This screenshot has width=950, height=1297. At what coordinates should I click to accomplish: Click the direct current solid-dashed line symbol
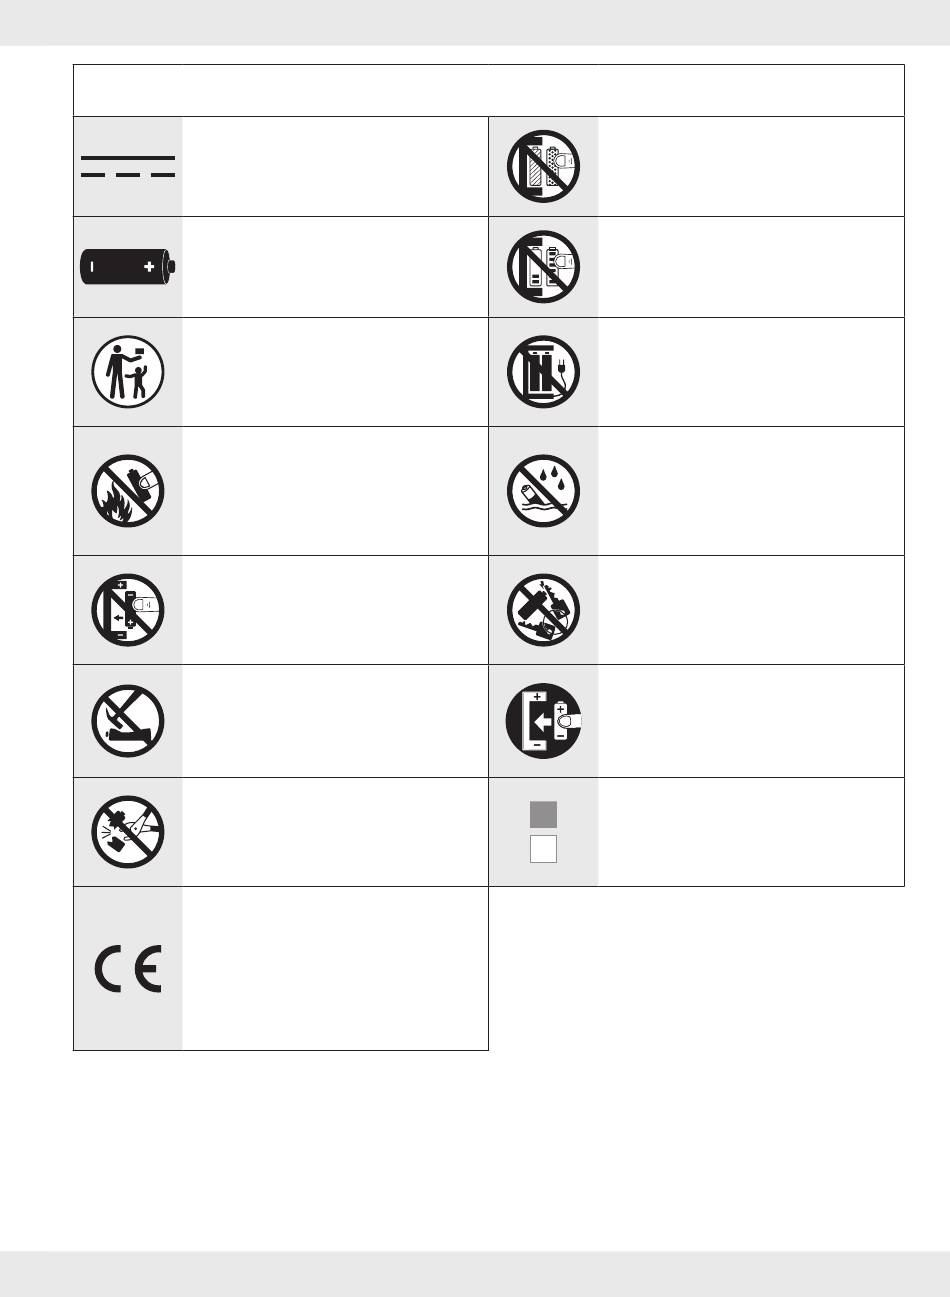tap(128, 166)
